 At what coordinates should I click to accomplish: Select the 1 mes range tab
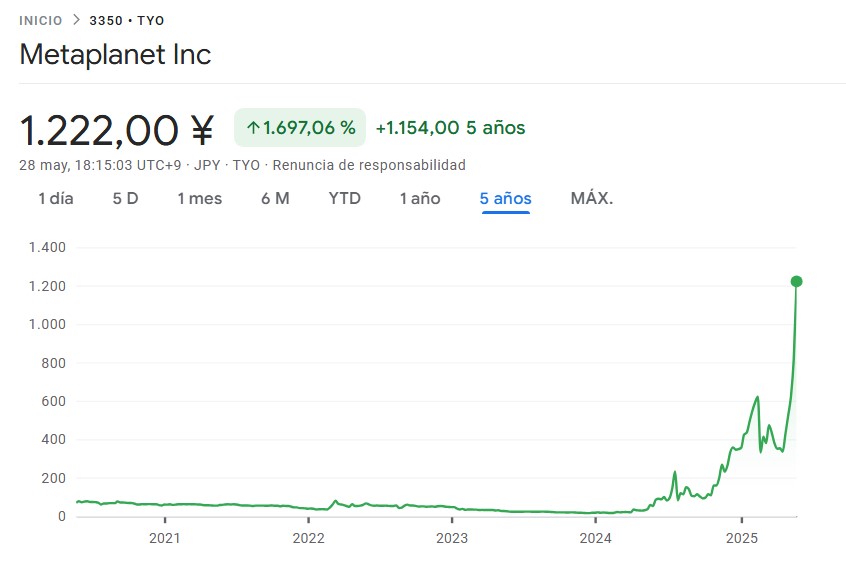pos(199,198)
